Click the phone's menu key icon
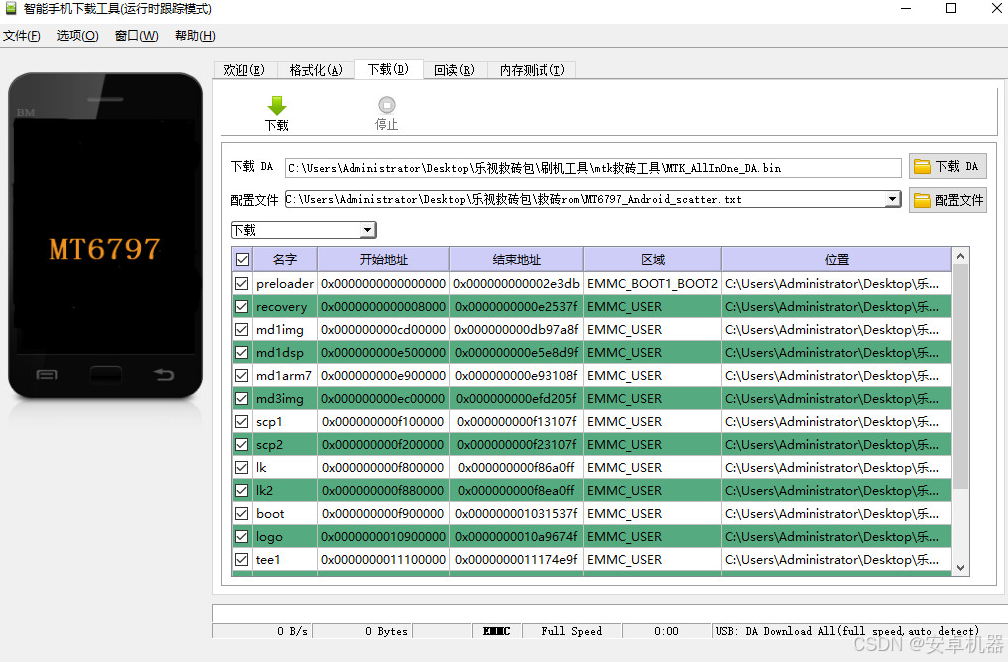The height and width of the screenshot is (662, 1008). [47, 374]
